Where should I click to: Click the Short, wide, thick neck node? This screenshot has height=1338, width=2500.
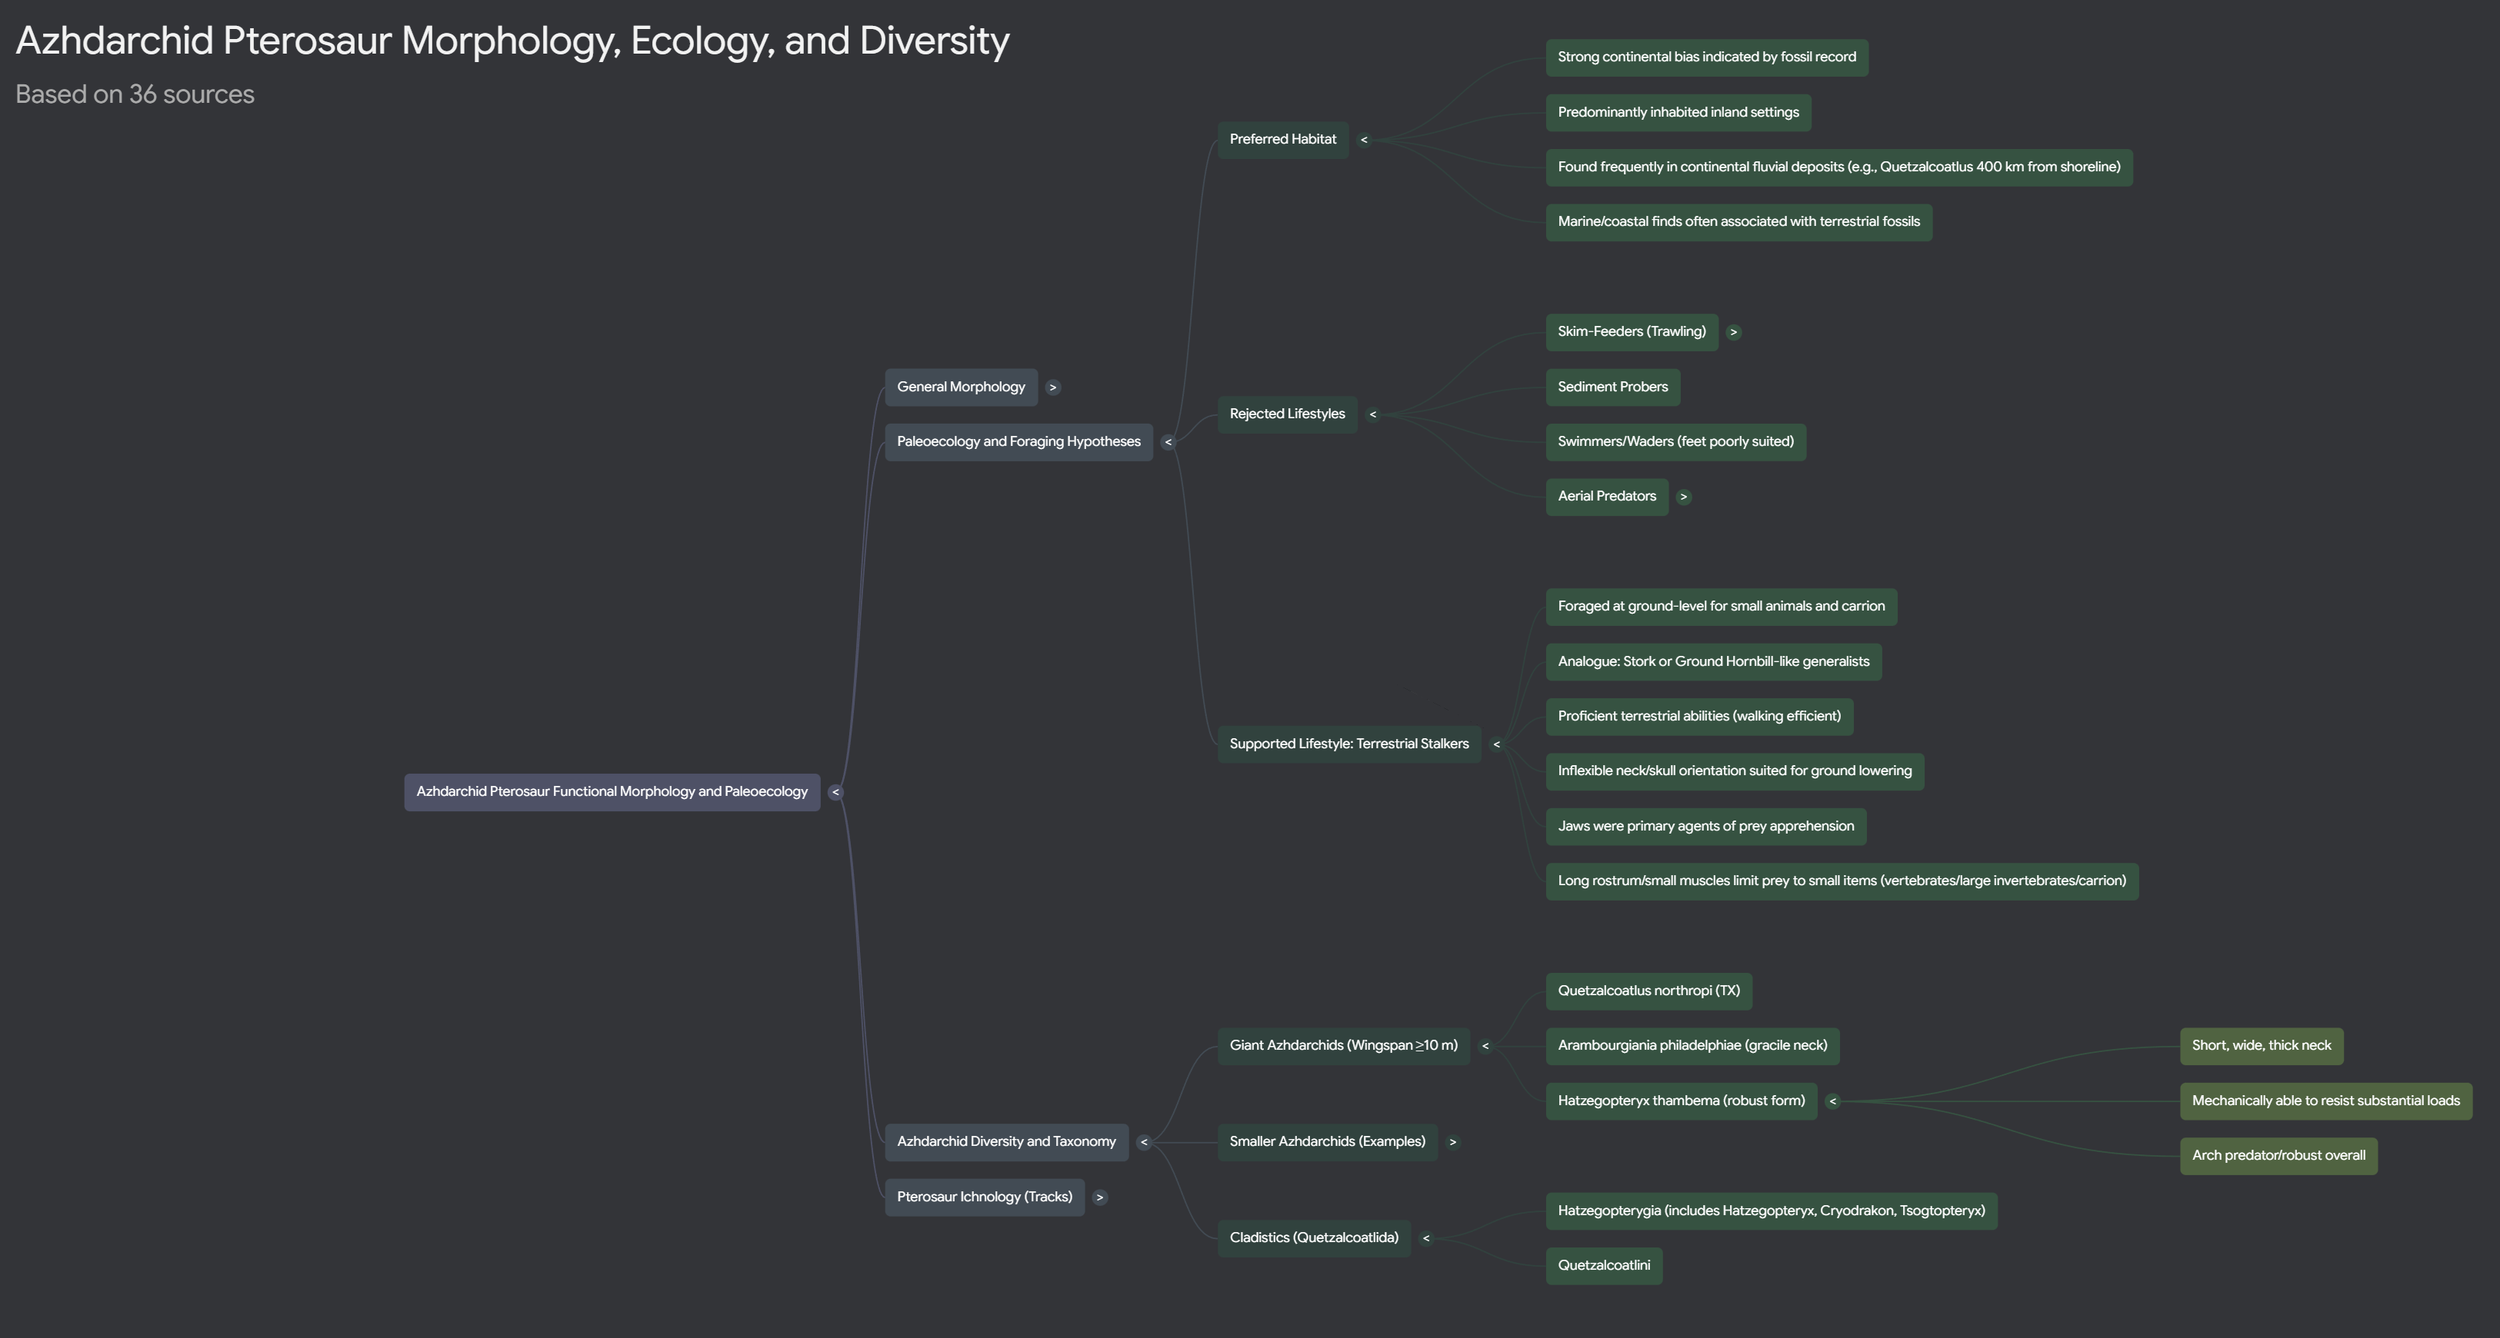[2260, 1045]
